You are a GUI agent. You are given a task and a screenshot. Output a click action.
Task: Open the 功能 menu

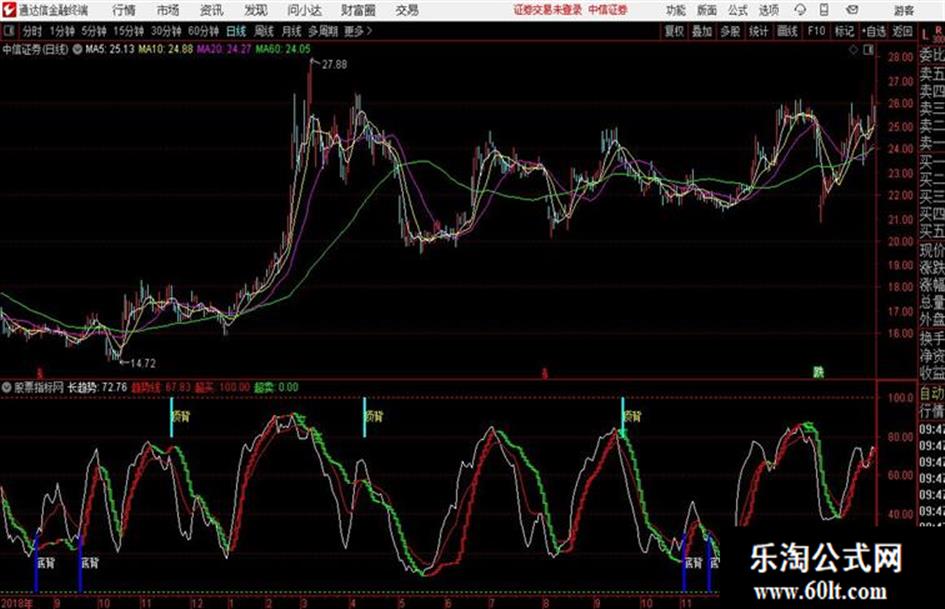click(676, 10)
